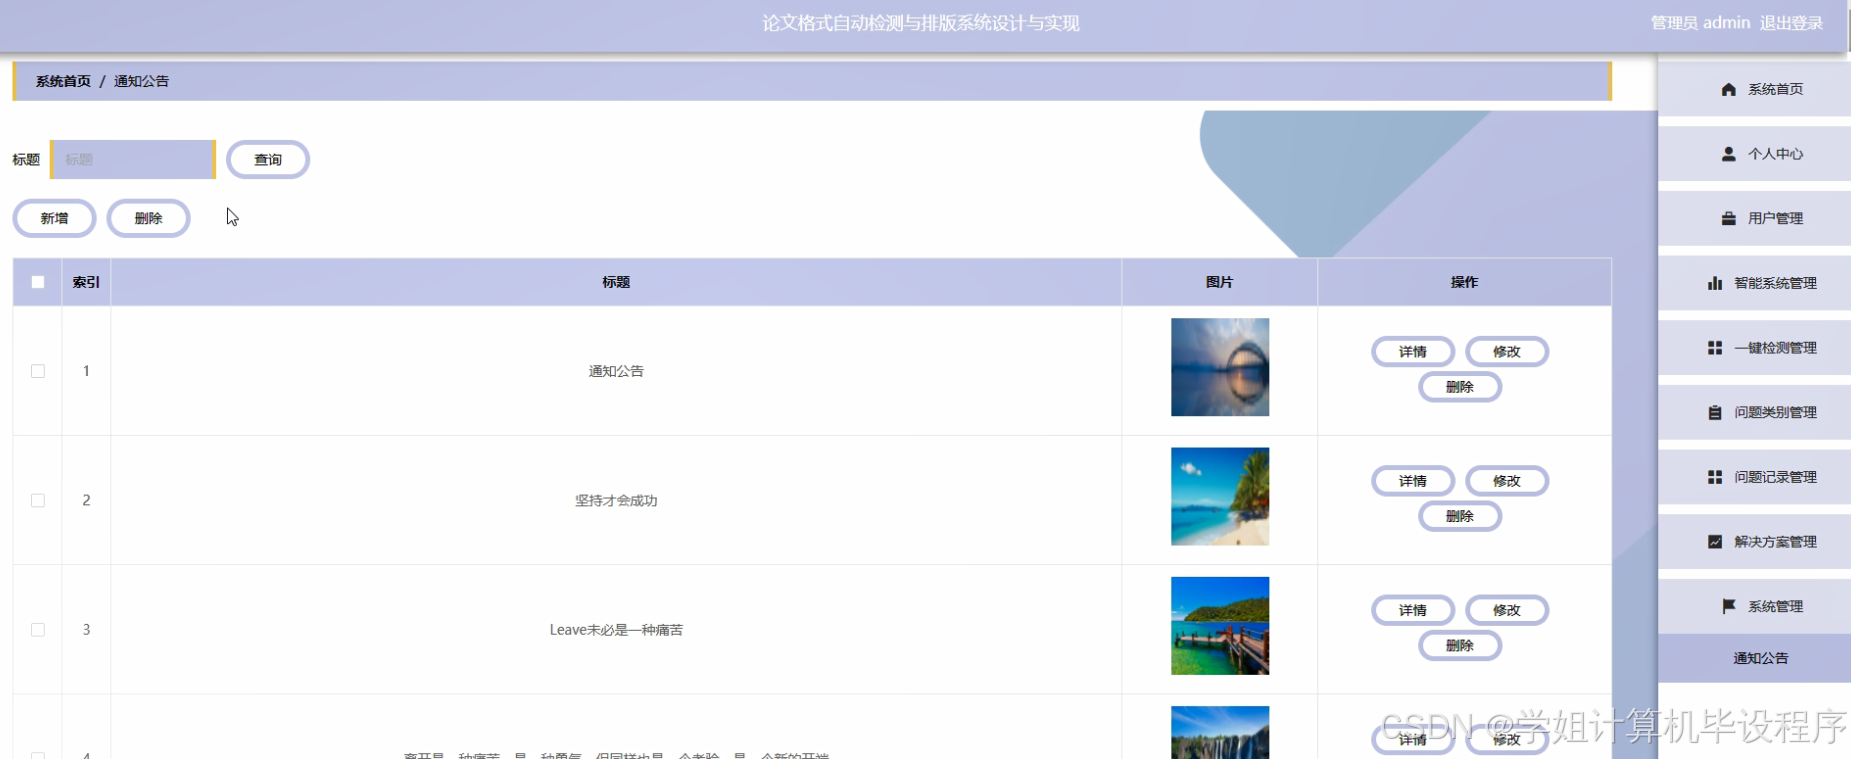Check the checkbox for row 3 Leave未必是一种痛苦

(x=38, y=630)
